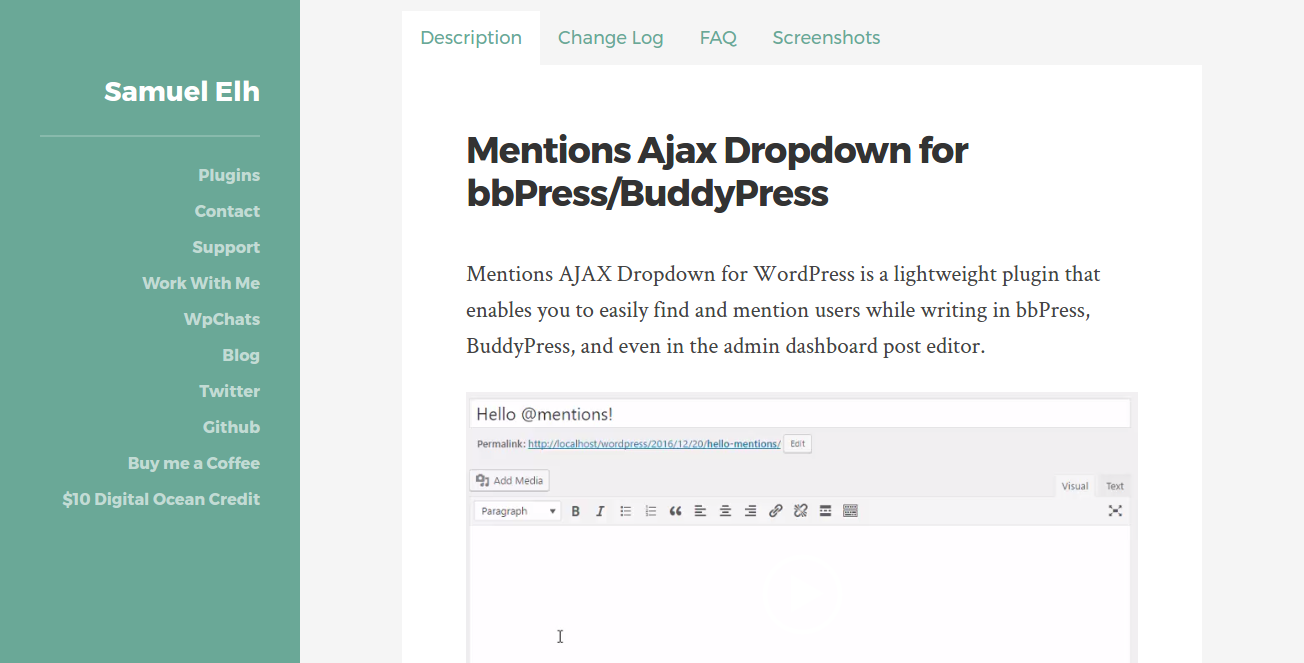Screen dimensions: 1304x663
Task: Click inside the post editor text area
Action: tap(800, 594)
